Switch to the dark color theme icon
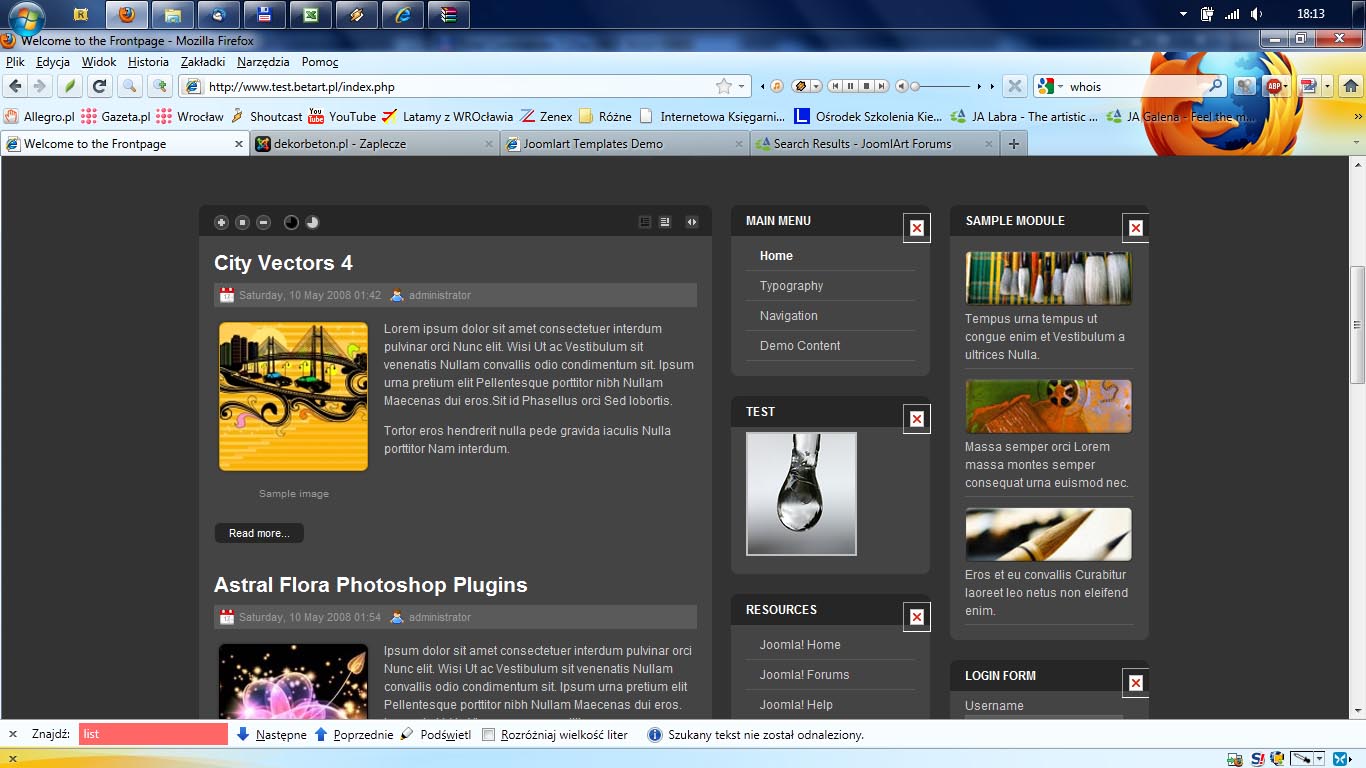 click(291, 222)
